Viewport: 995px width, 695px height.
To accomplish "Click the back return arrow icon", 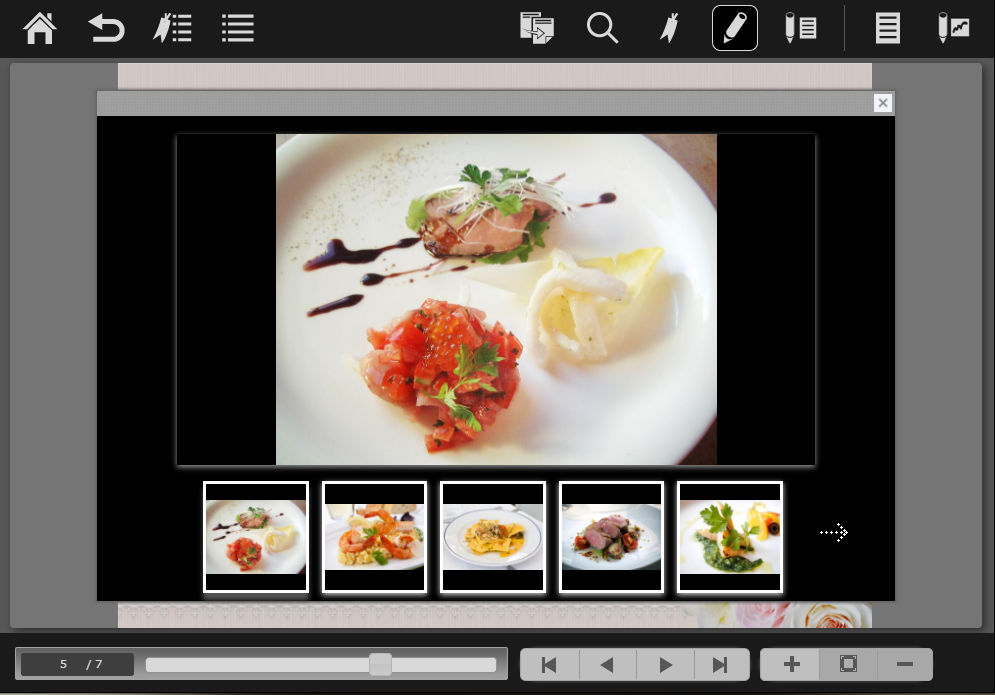I will tap(106, 28).
